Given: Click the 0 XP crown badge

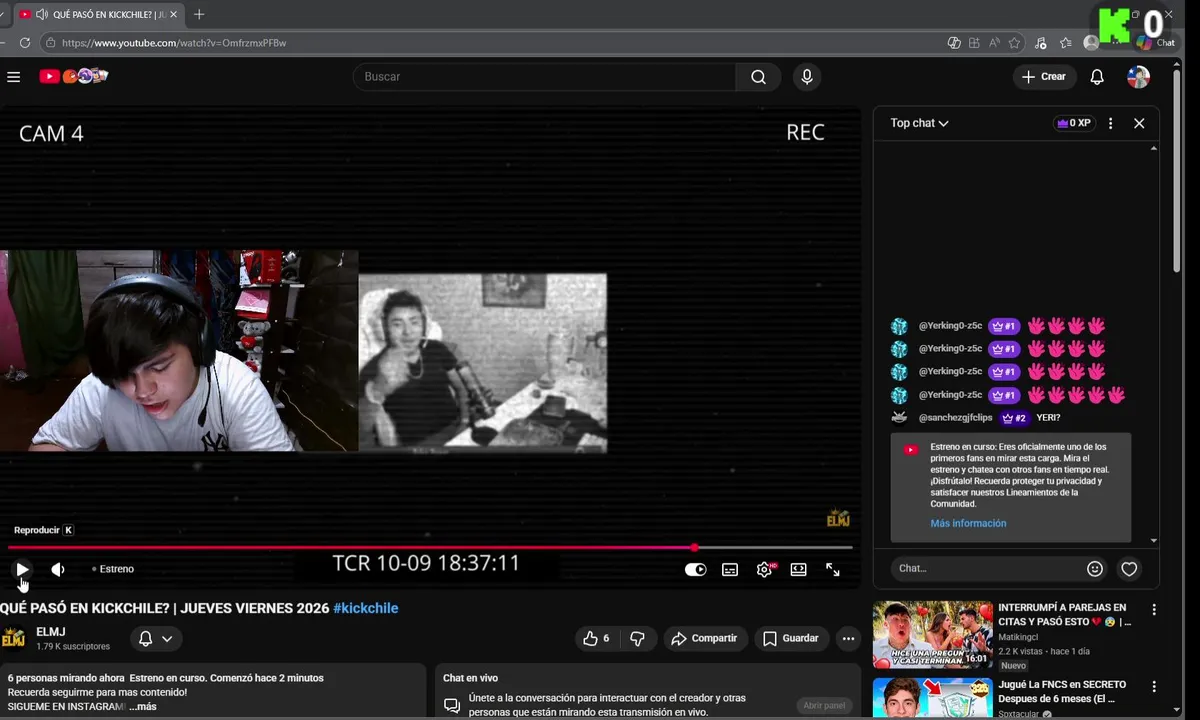Looking at the screenshot, I should (x=1074, y=123).
